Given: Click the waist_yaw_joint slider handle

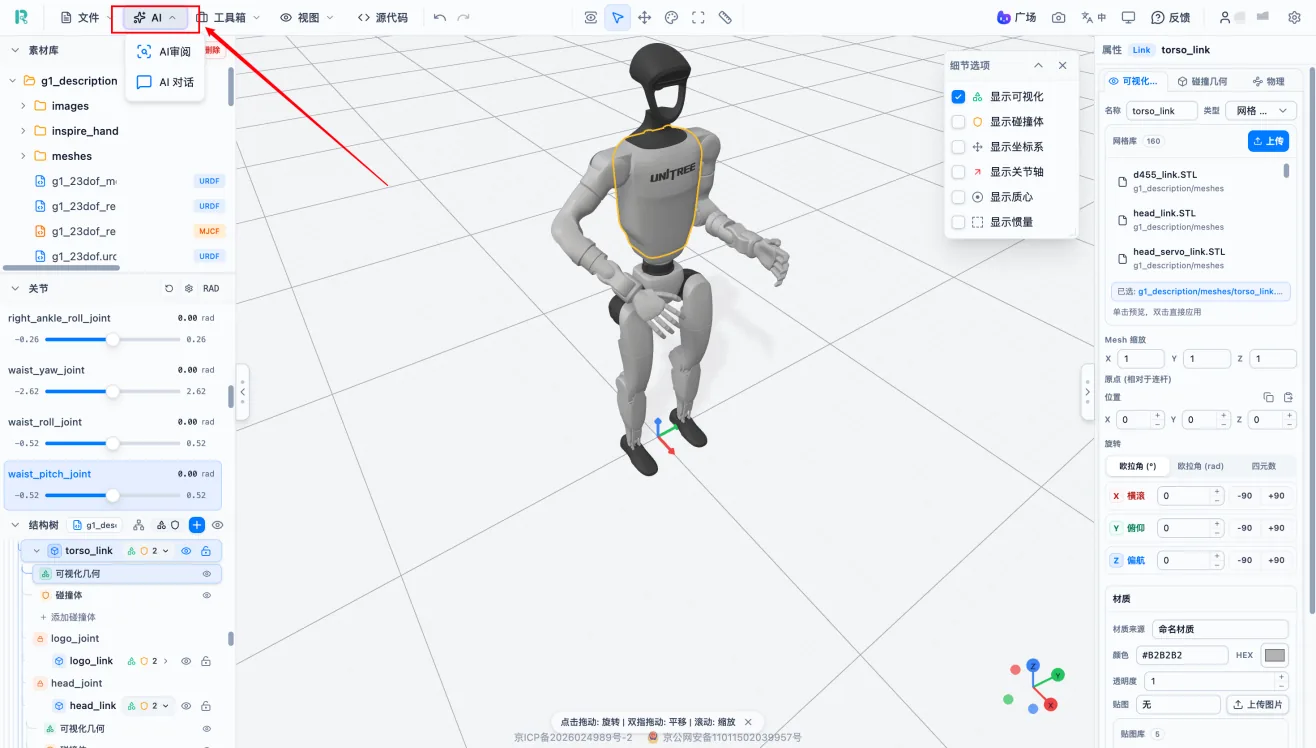Looking at the screenshot, I should 113,391.
